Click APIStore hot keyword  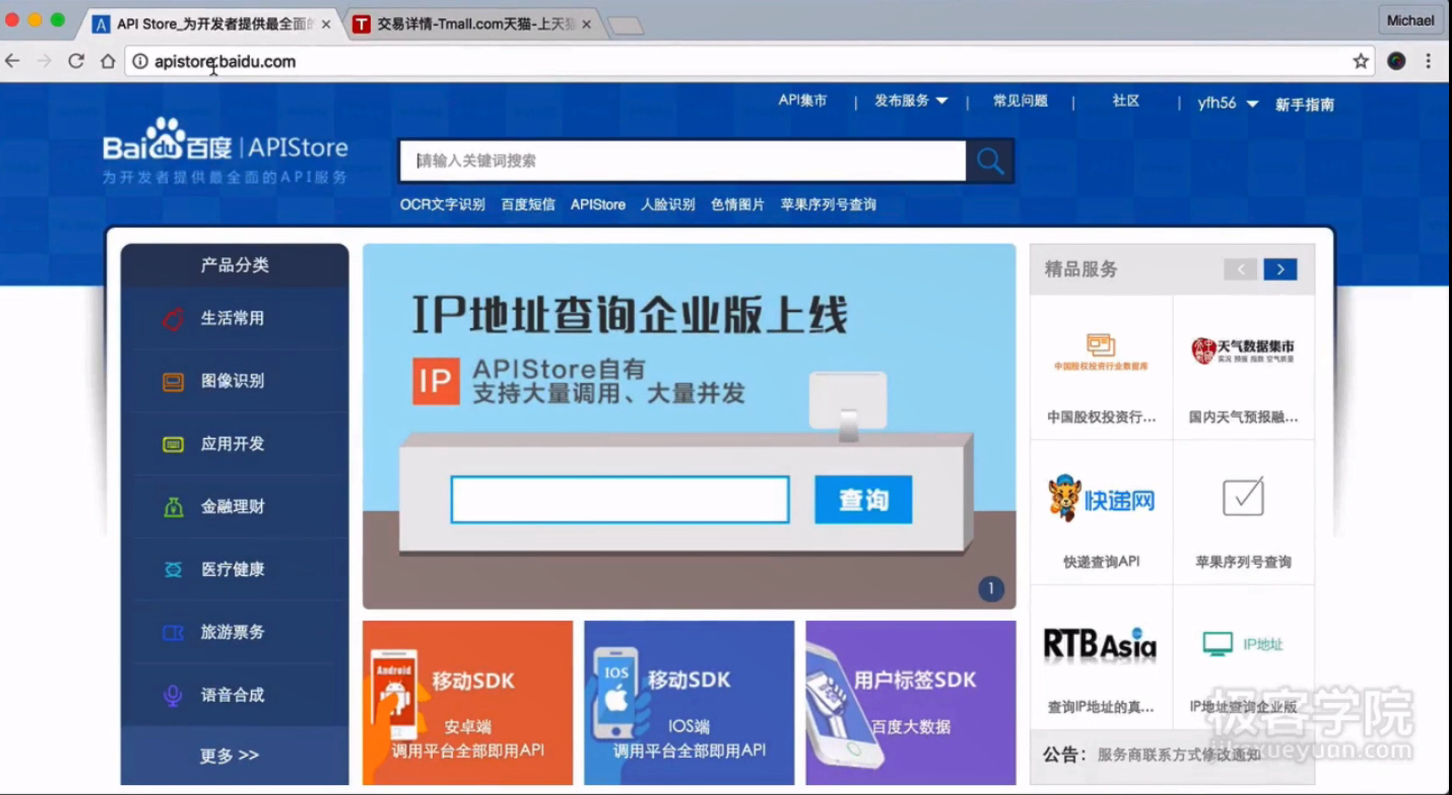tap(598, 204)
